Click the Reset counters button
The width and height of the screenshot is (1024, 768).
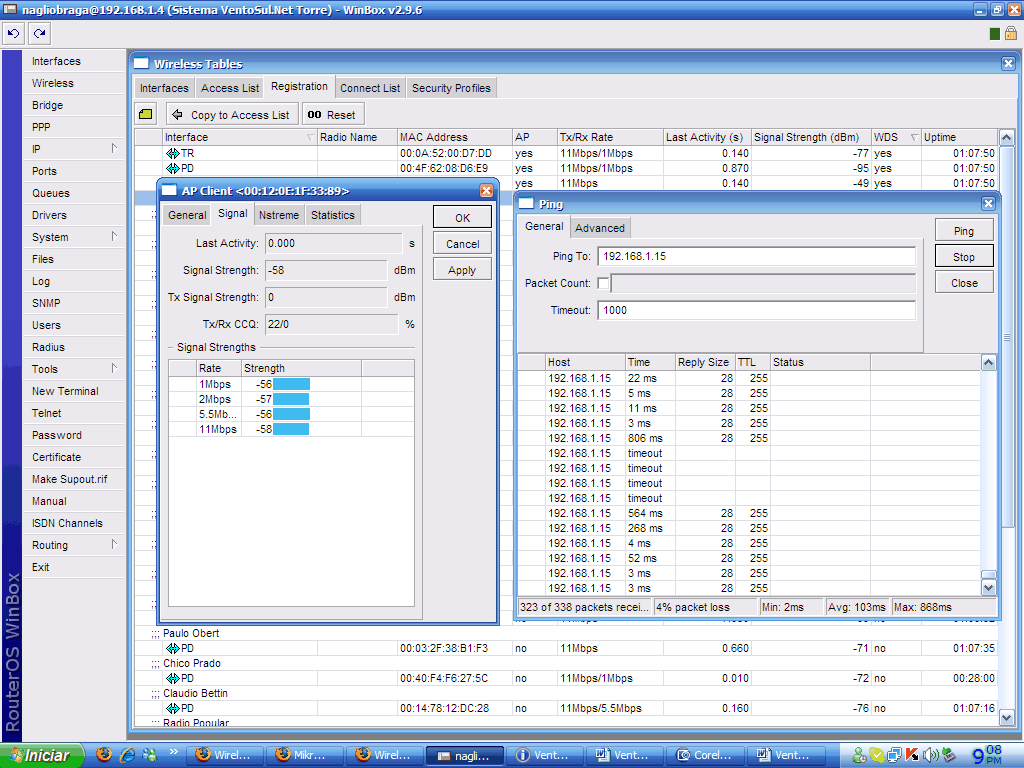click(331, 115)
